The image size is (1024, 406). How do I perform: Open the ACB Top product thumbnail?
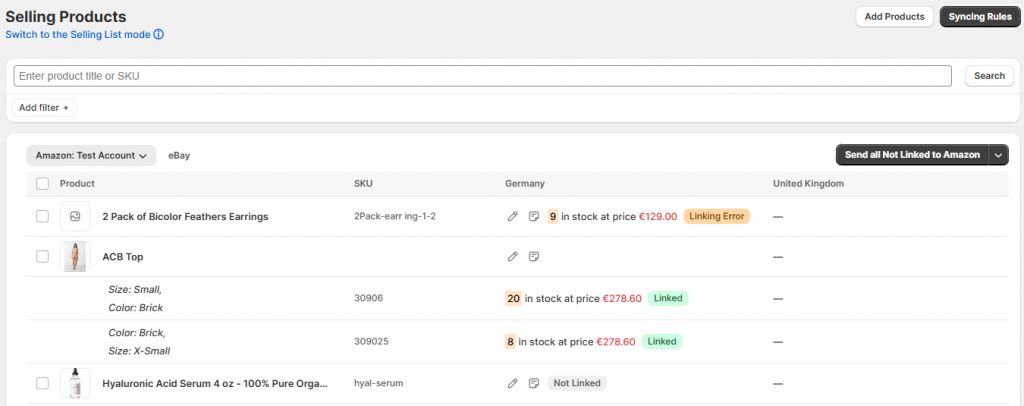pos(74,257)
